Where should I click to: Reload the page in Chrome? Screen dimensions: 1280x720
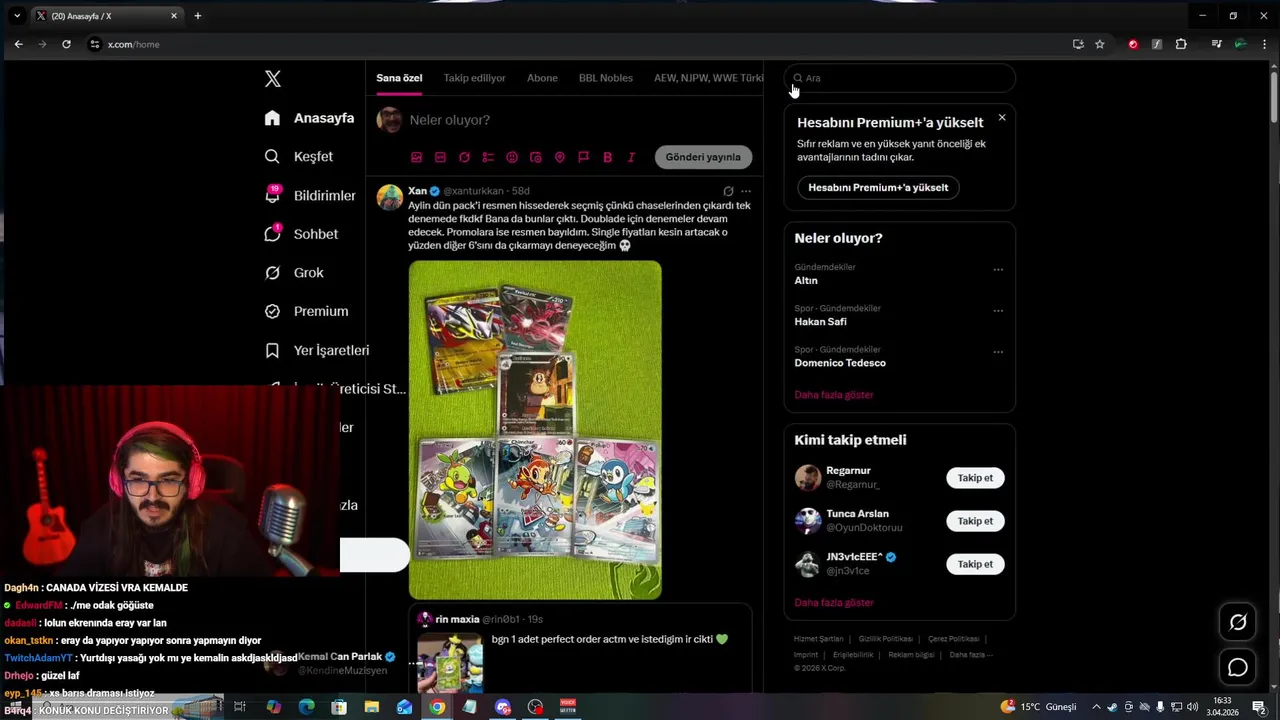click(66, 44)
